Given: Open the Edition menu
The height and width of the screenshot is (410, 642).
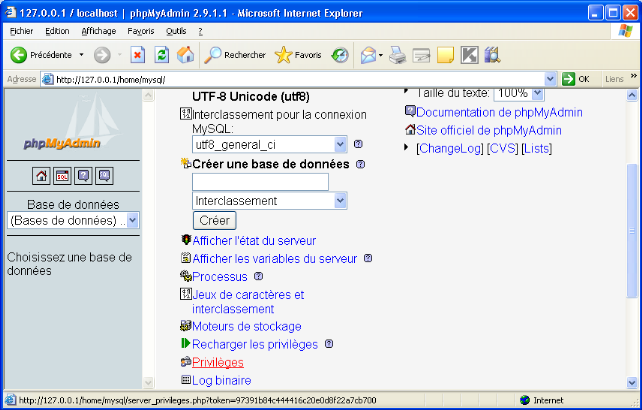Looking at the screenshot, I should [57, 31].
